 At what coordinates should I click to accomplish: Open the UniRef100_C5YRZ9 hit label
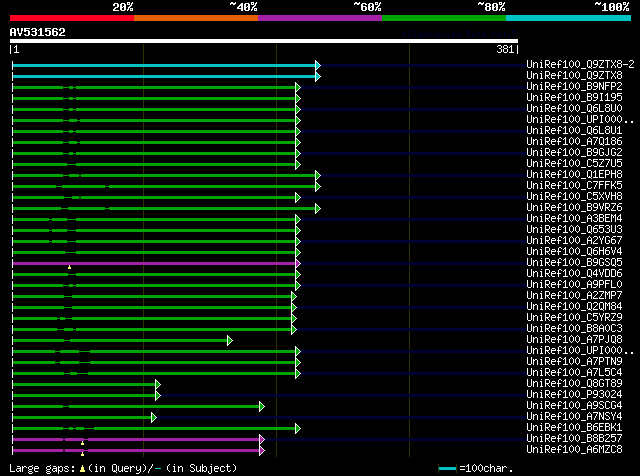[574, 318]
